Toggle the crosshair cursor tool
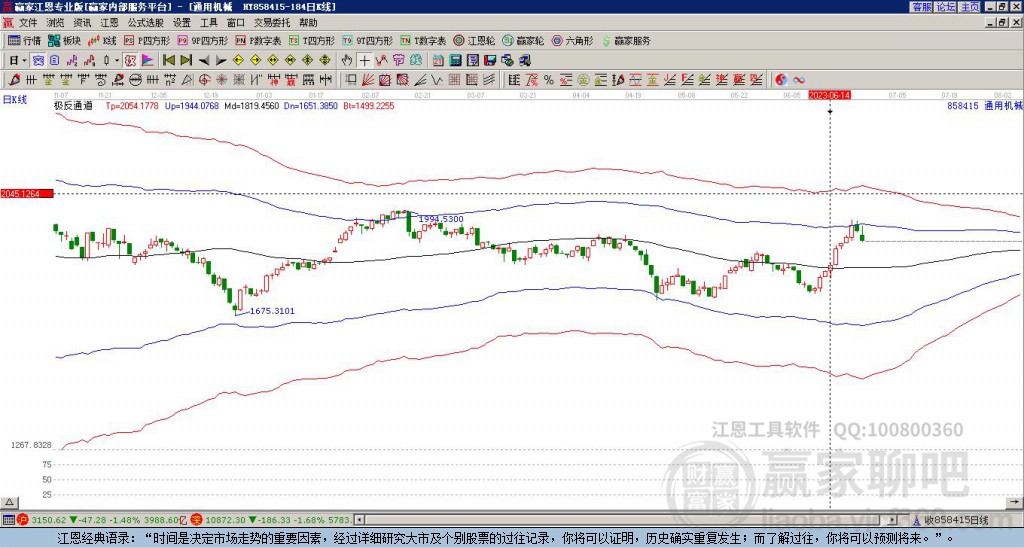1024x548 pixels. [364, 61]
